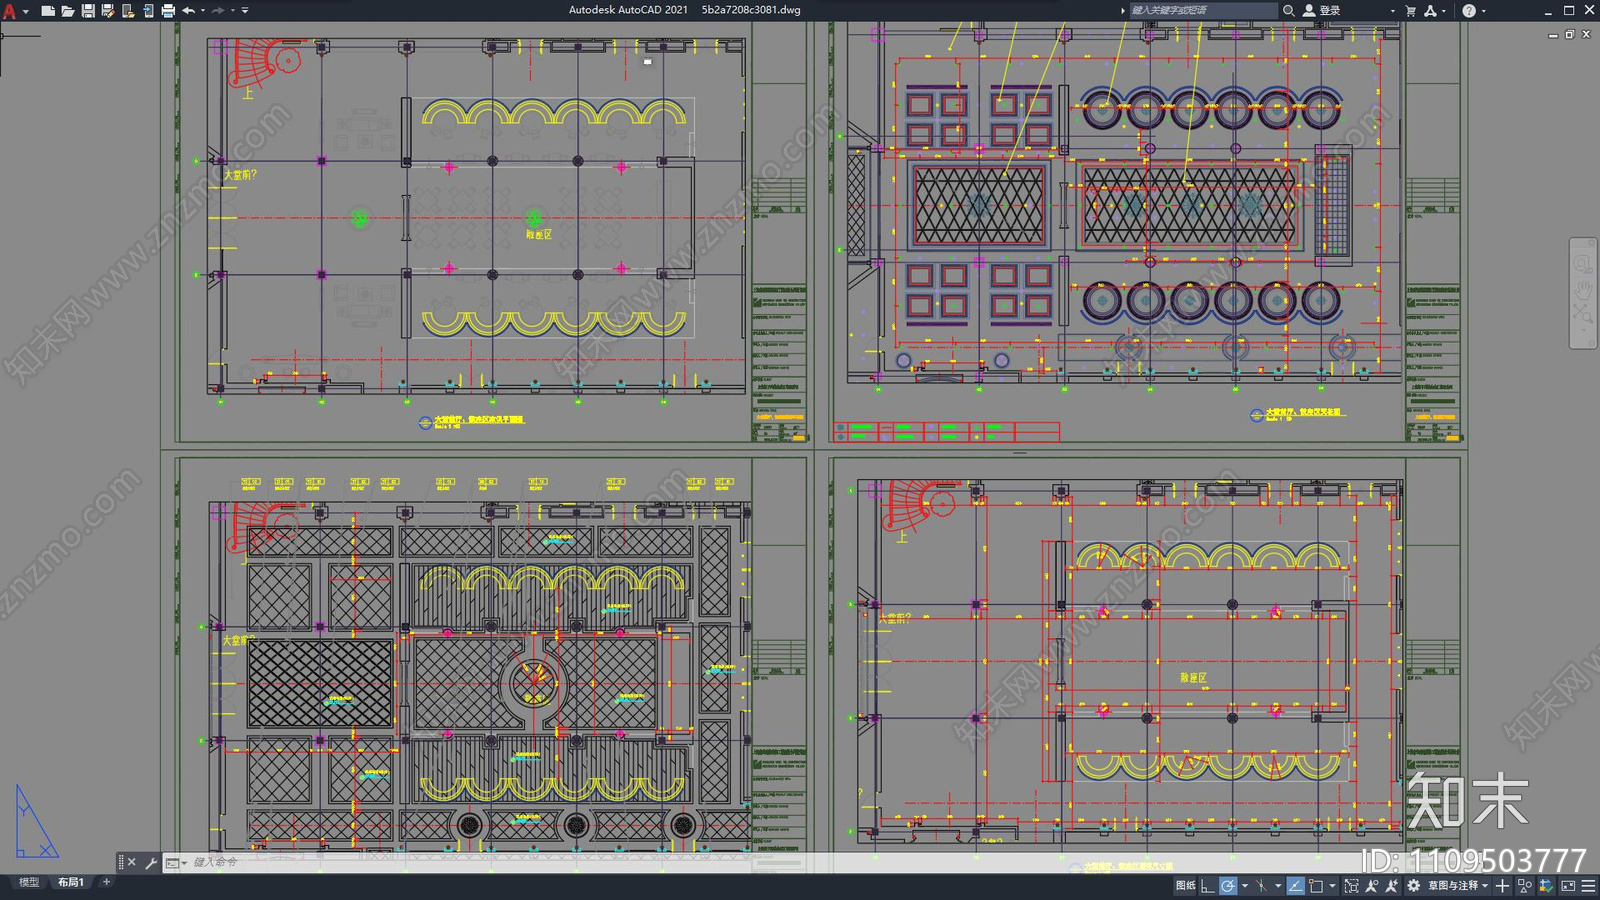The width and height of the screenshot is (1600, 900).
Task: Toggle annotation visibility icon
Action: 1372,886
